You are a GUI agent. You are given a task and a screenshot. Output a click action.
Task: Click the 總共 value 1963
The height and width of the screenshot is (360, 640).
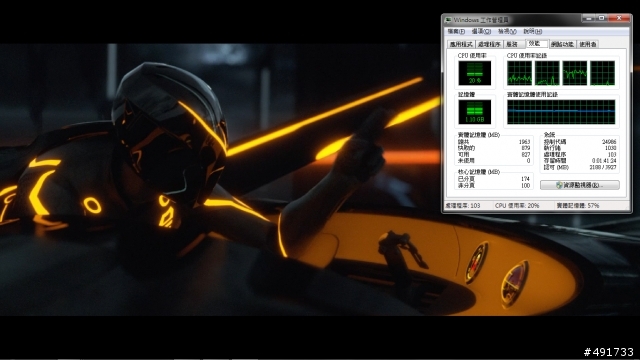coord(524,142)
